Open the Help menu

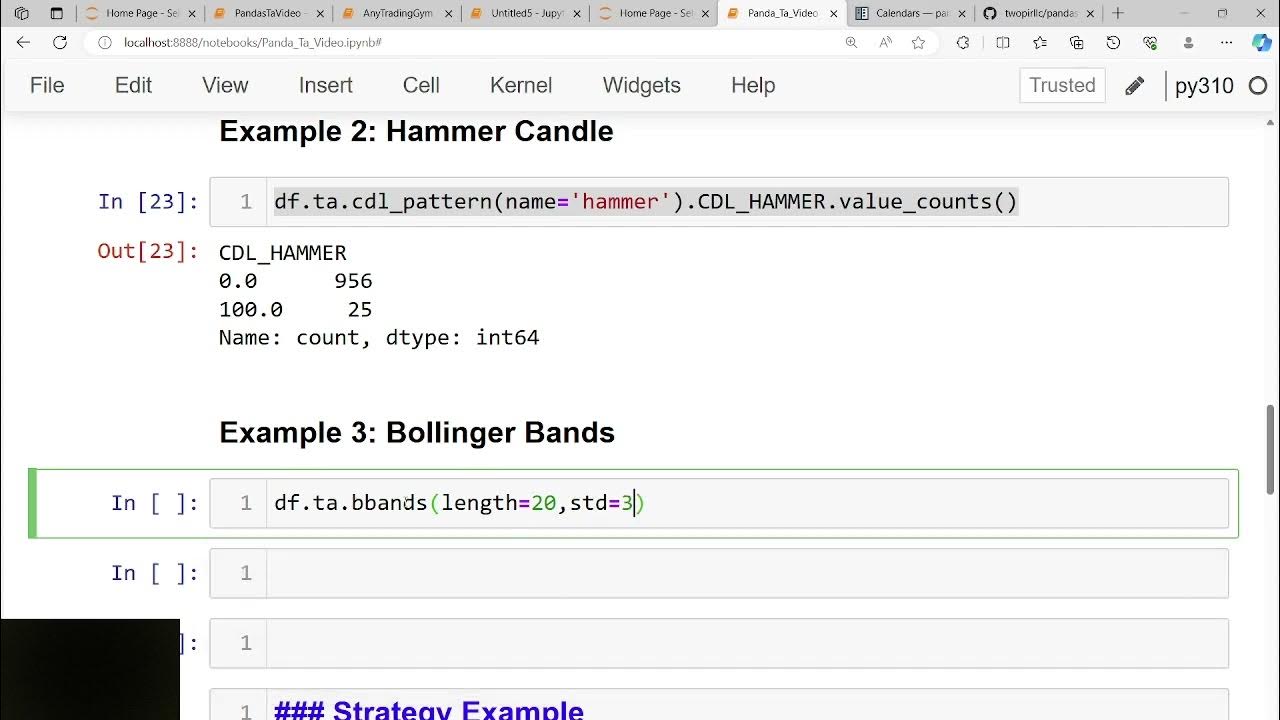[753, 86]
